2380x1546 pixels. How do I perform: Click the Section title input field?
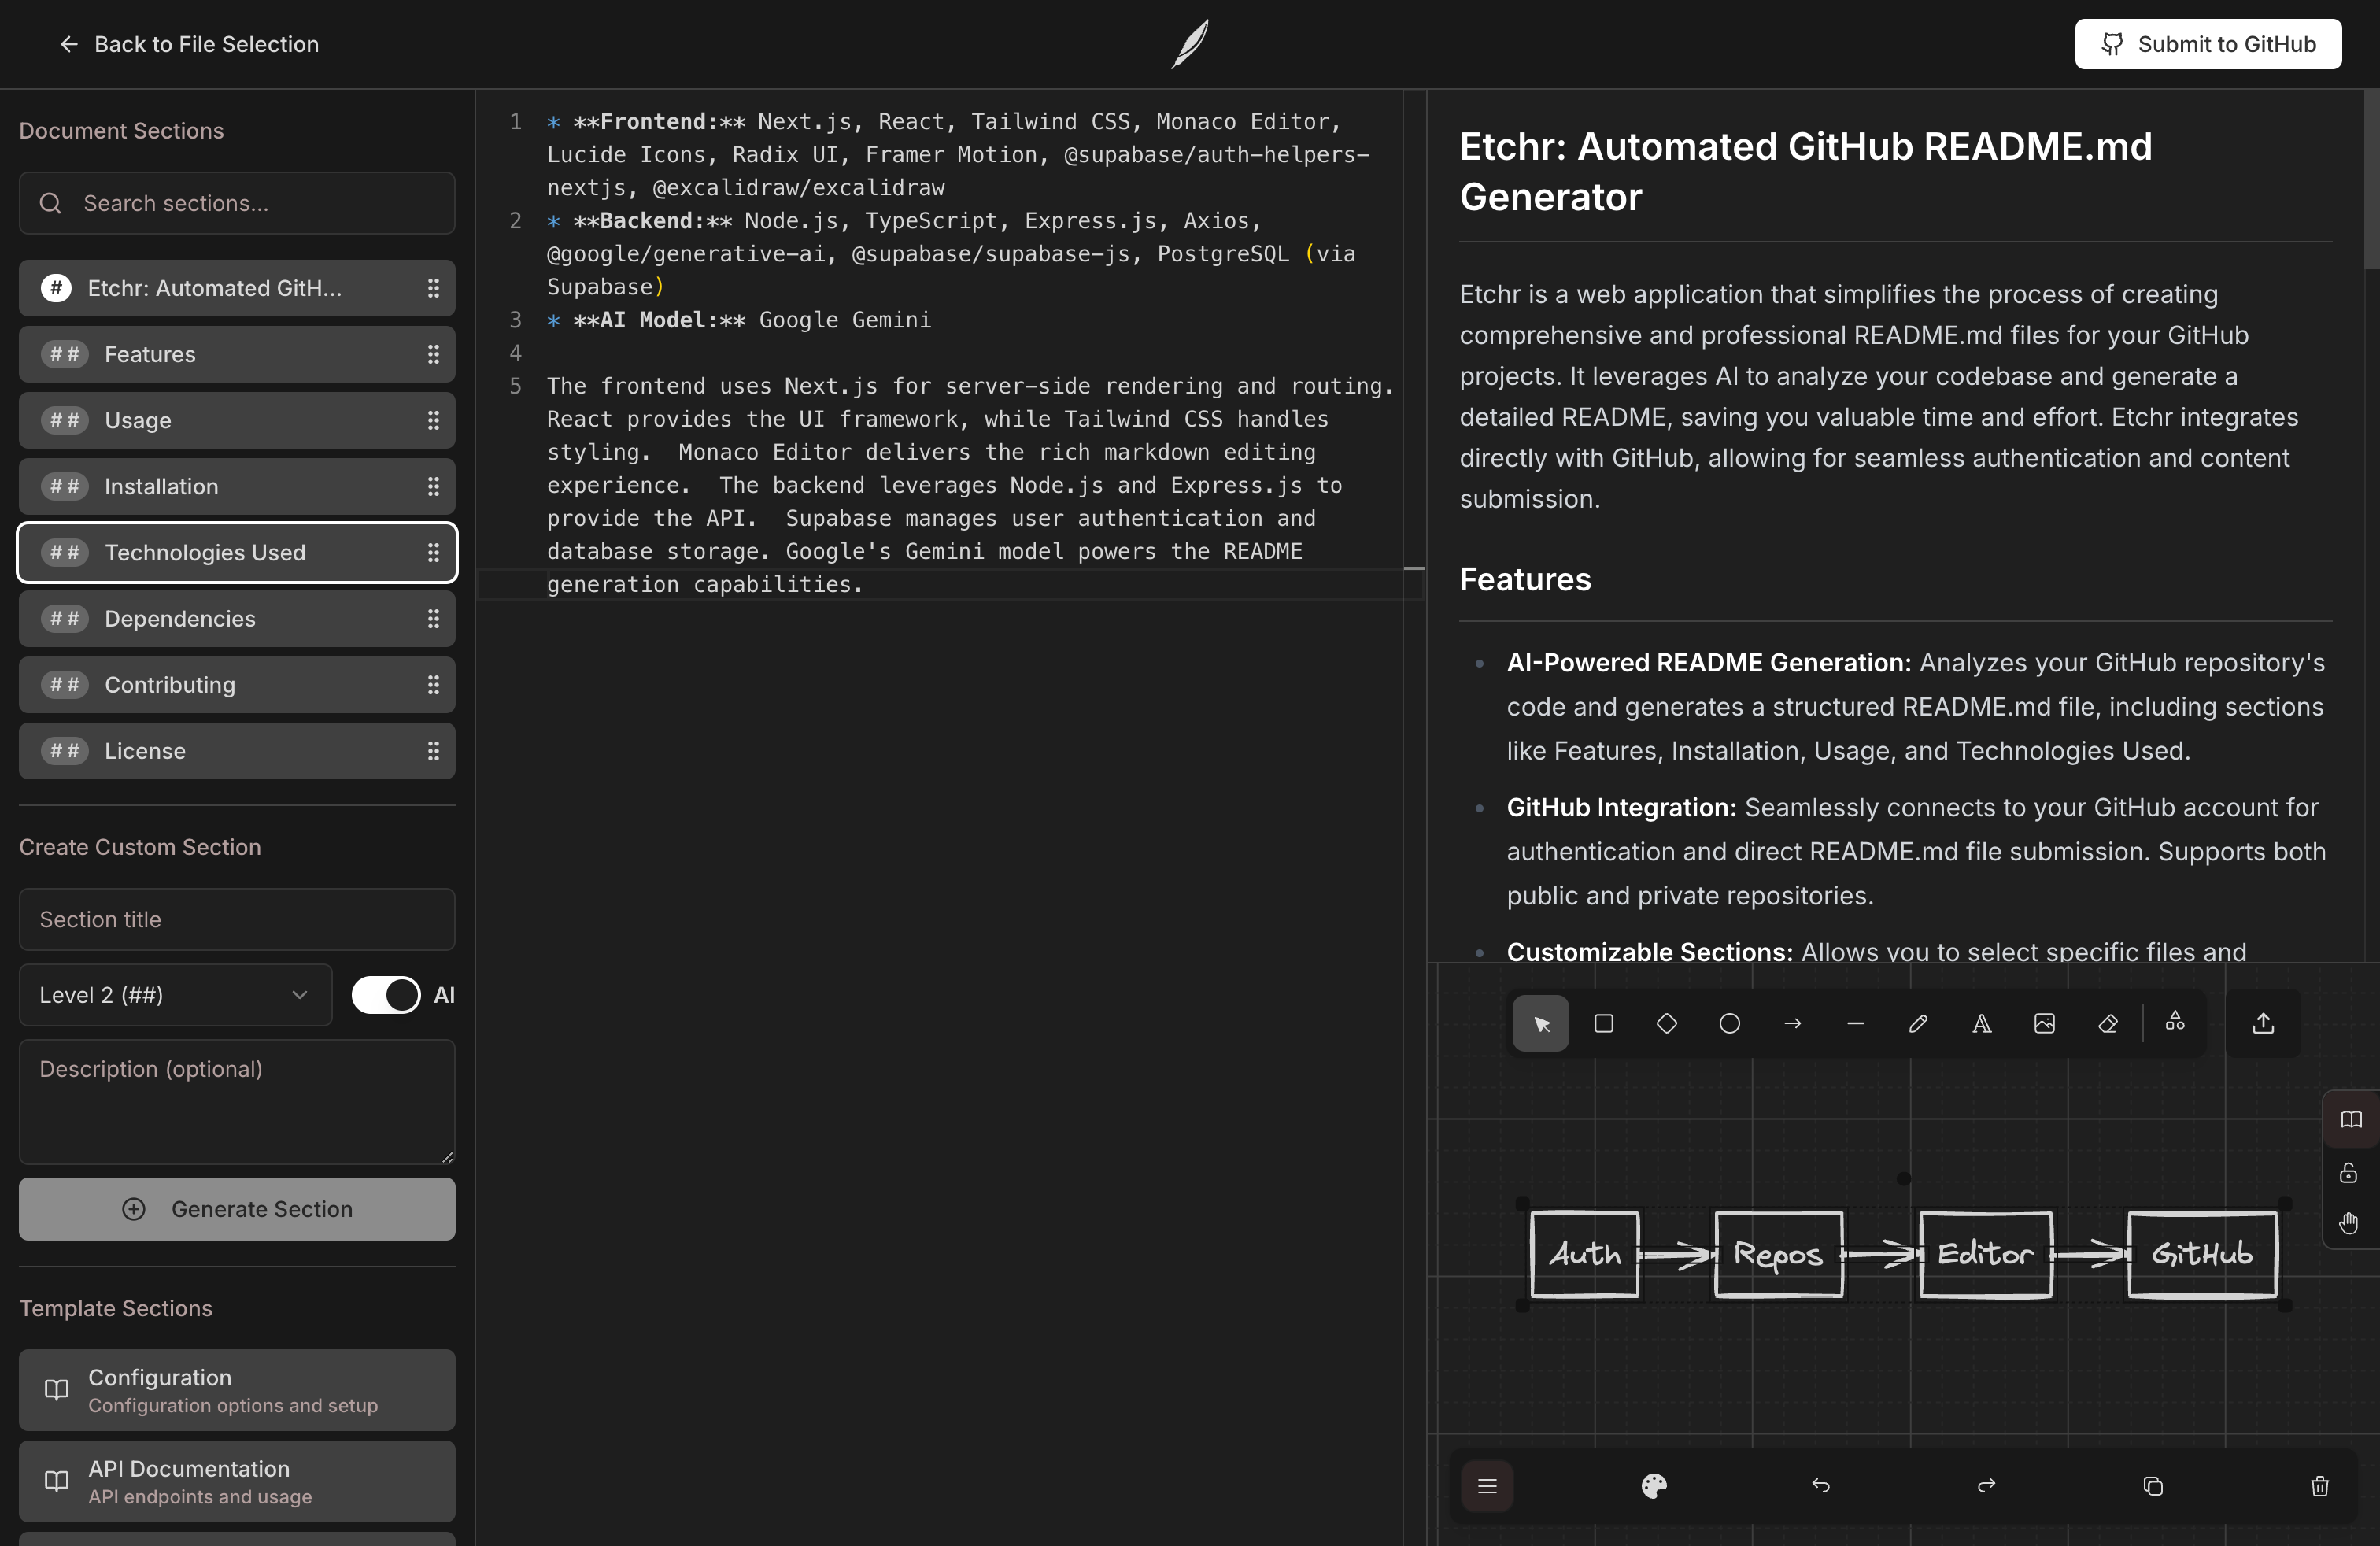[x=237, y=919]
